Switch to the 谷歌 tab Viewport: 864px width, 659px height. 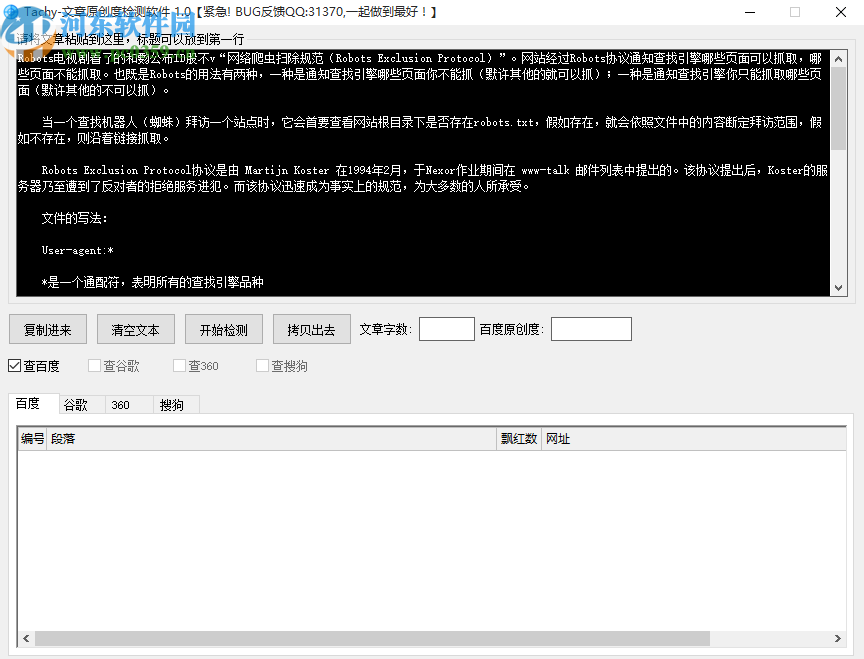[79, 404]
